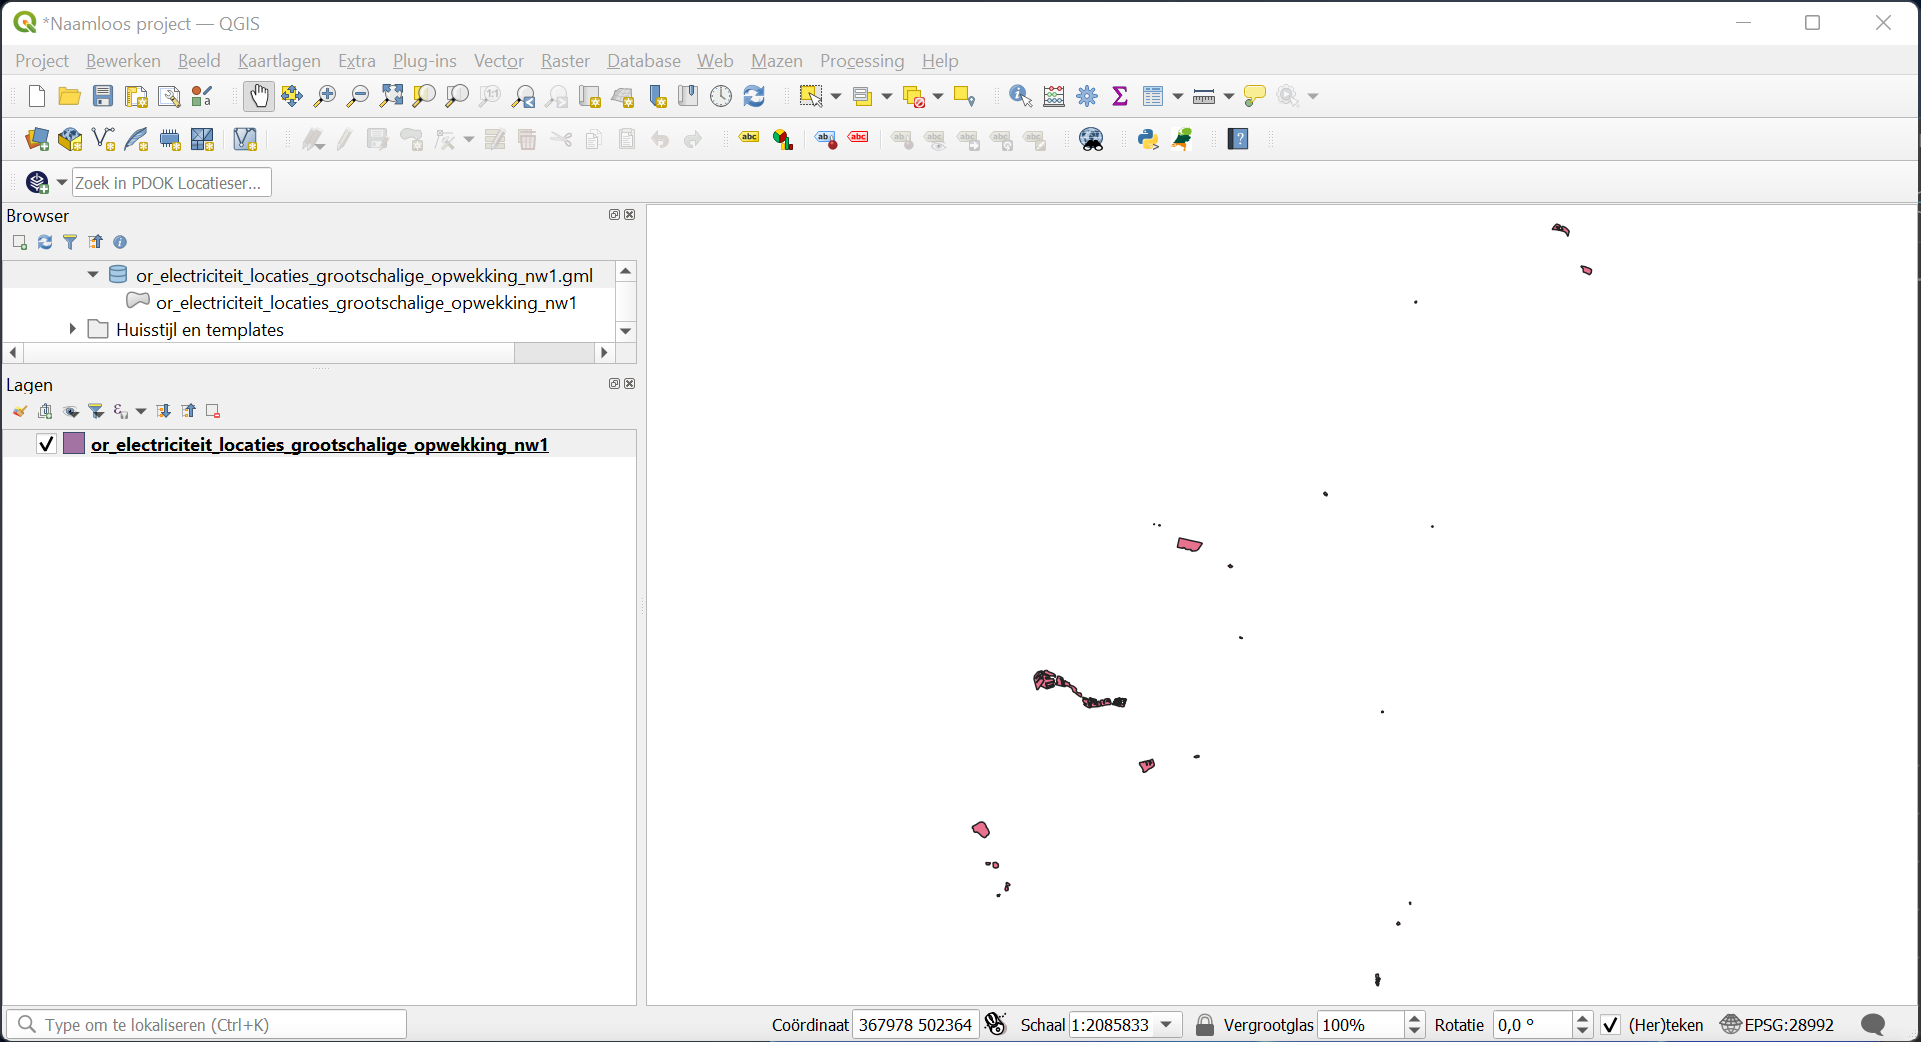Click the MetaSearch globe binoculars icon
1921x1042 pixels.
coord(1092,139)
